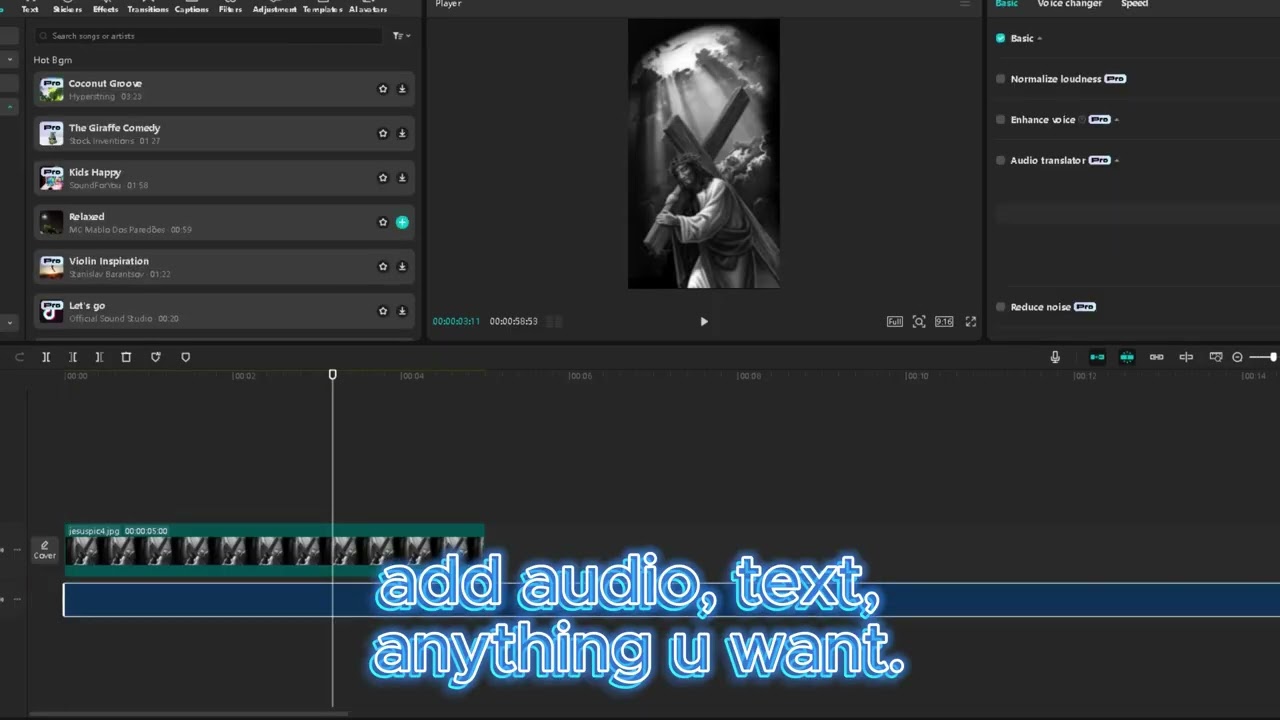Add the Relaxed track with green plus
This screenshot has height=720, width=1280.
(402, 222)
